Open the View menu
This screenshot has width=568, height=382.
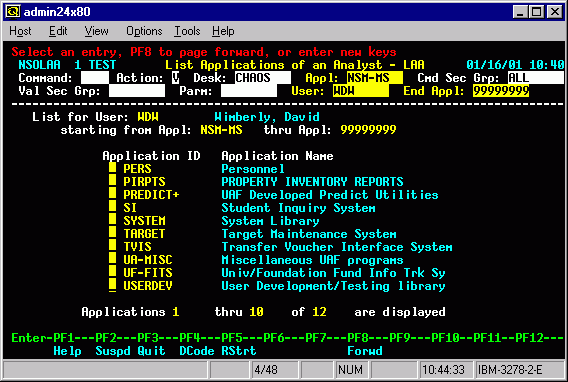point(96,31)
